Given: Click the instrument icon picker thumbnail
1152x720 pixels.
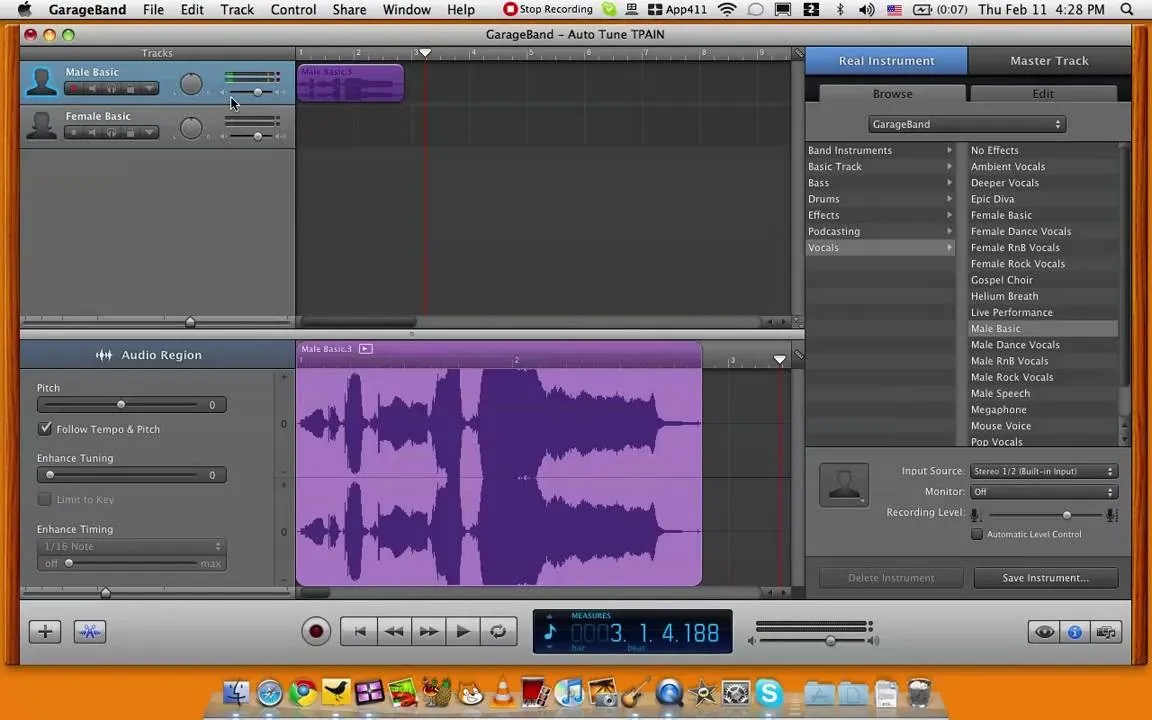Looking at the screenshot, I should point(844,485).
